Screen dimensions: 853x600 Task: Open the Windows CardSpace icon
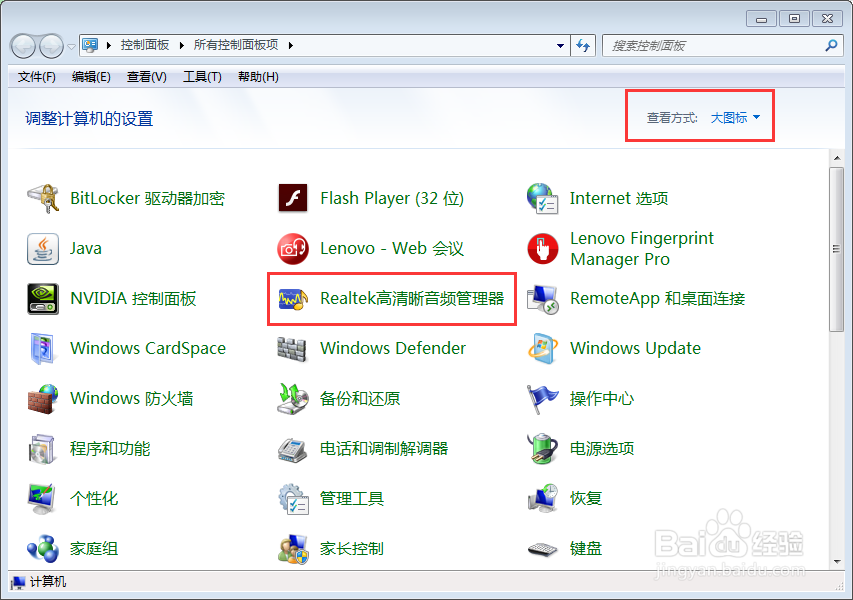(x=43, y=349)
